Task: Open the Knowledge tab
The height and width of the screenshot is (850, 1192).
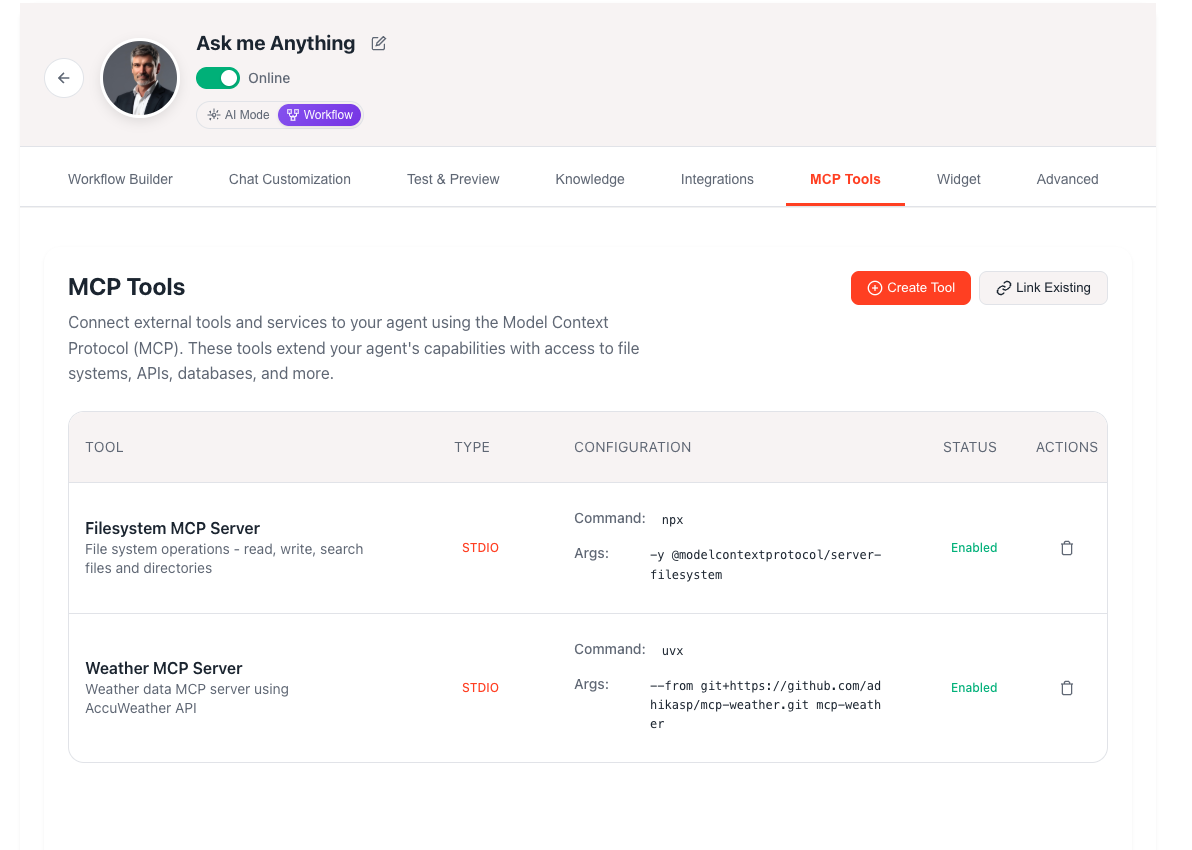Action: point(589,179)
